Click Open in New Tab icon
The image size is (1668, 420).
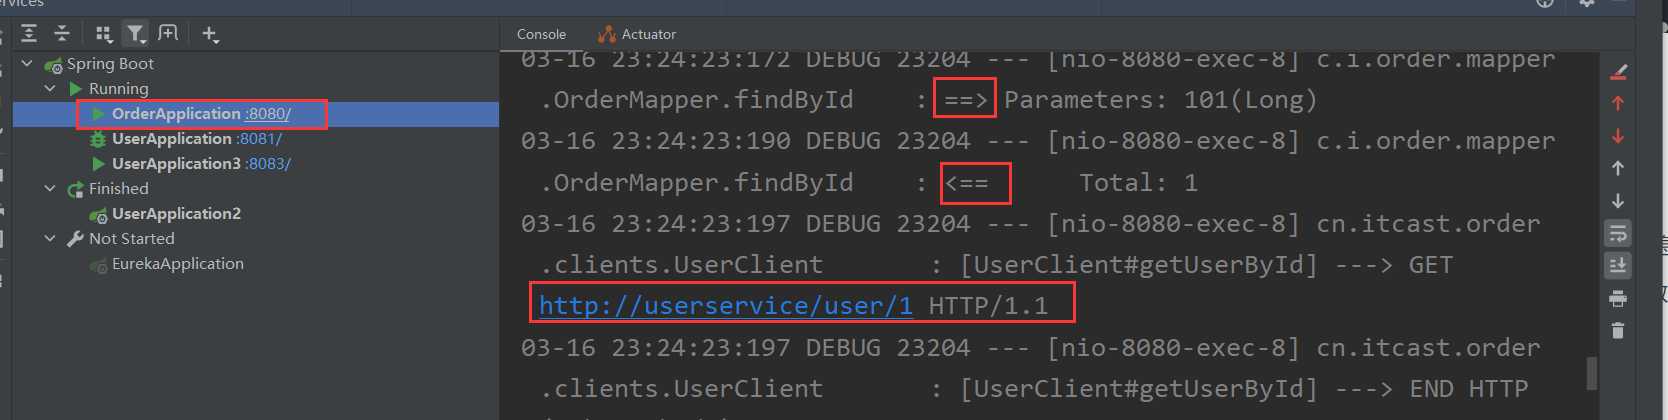tap(168, 34)
